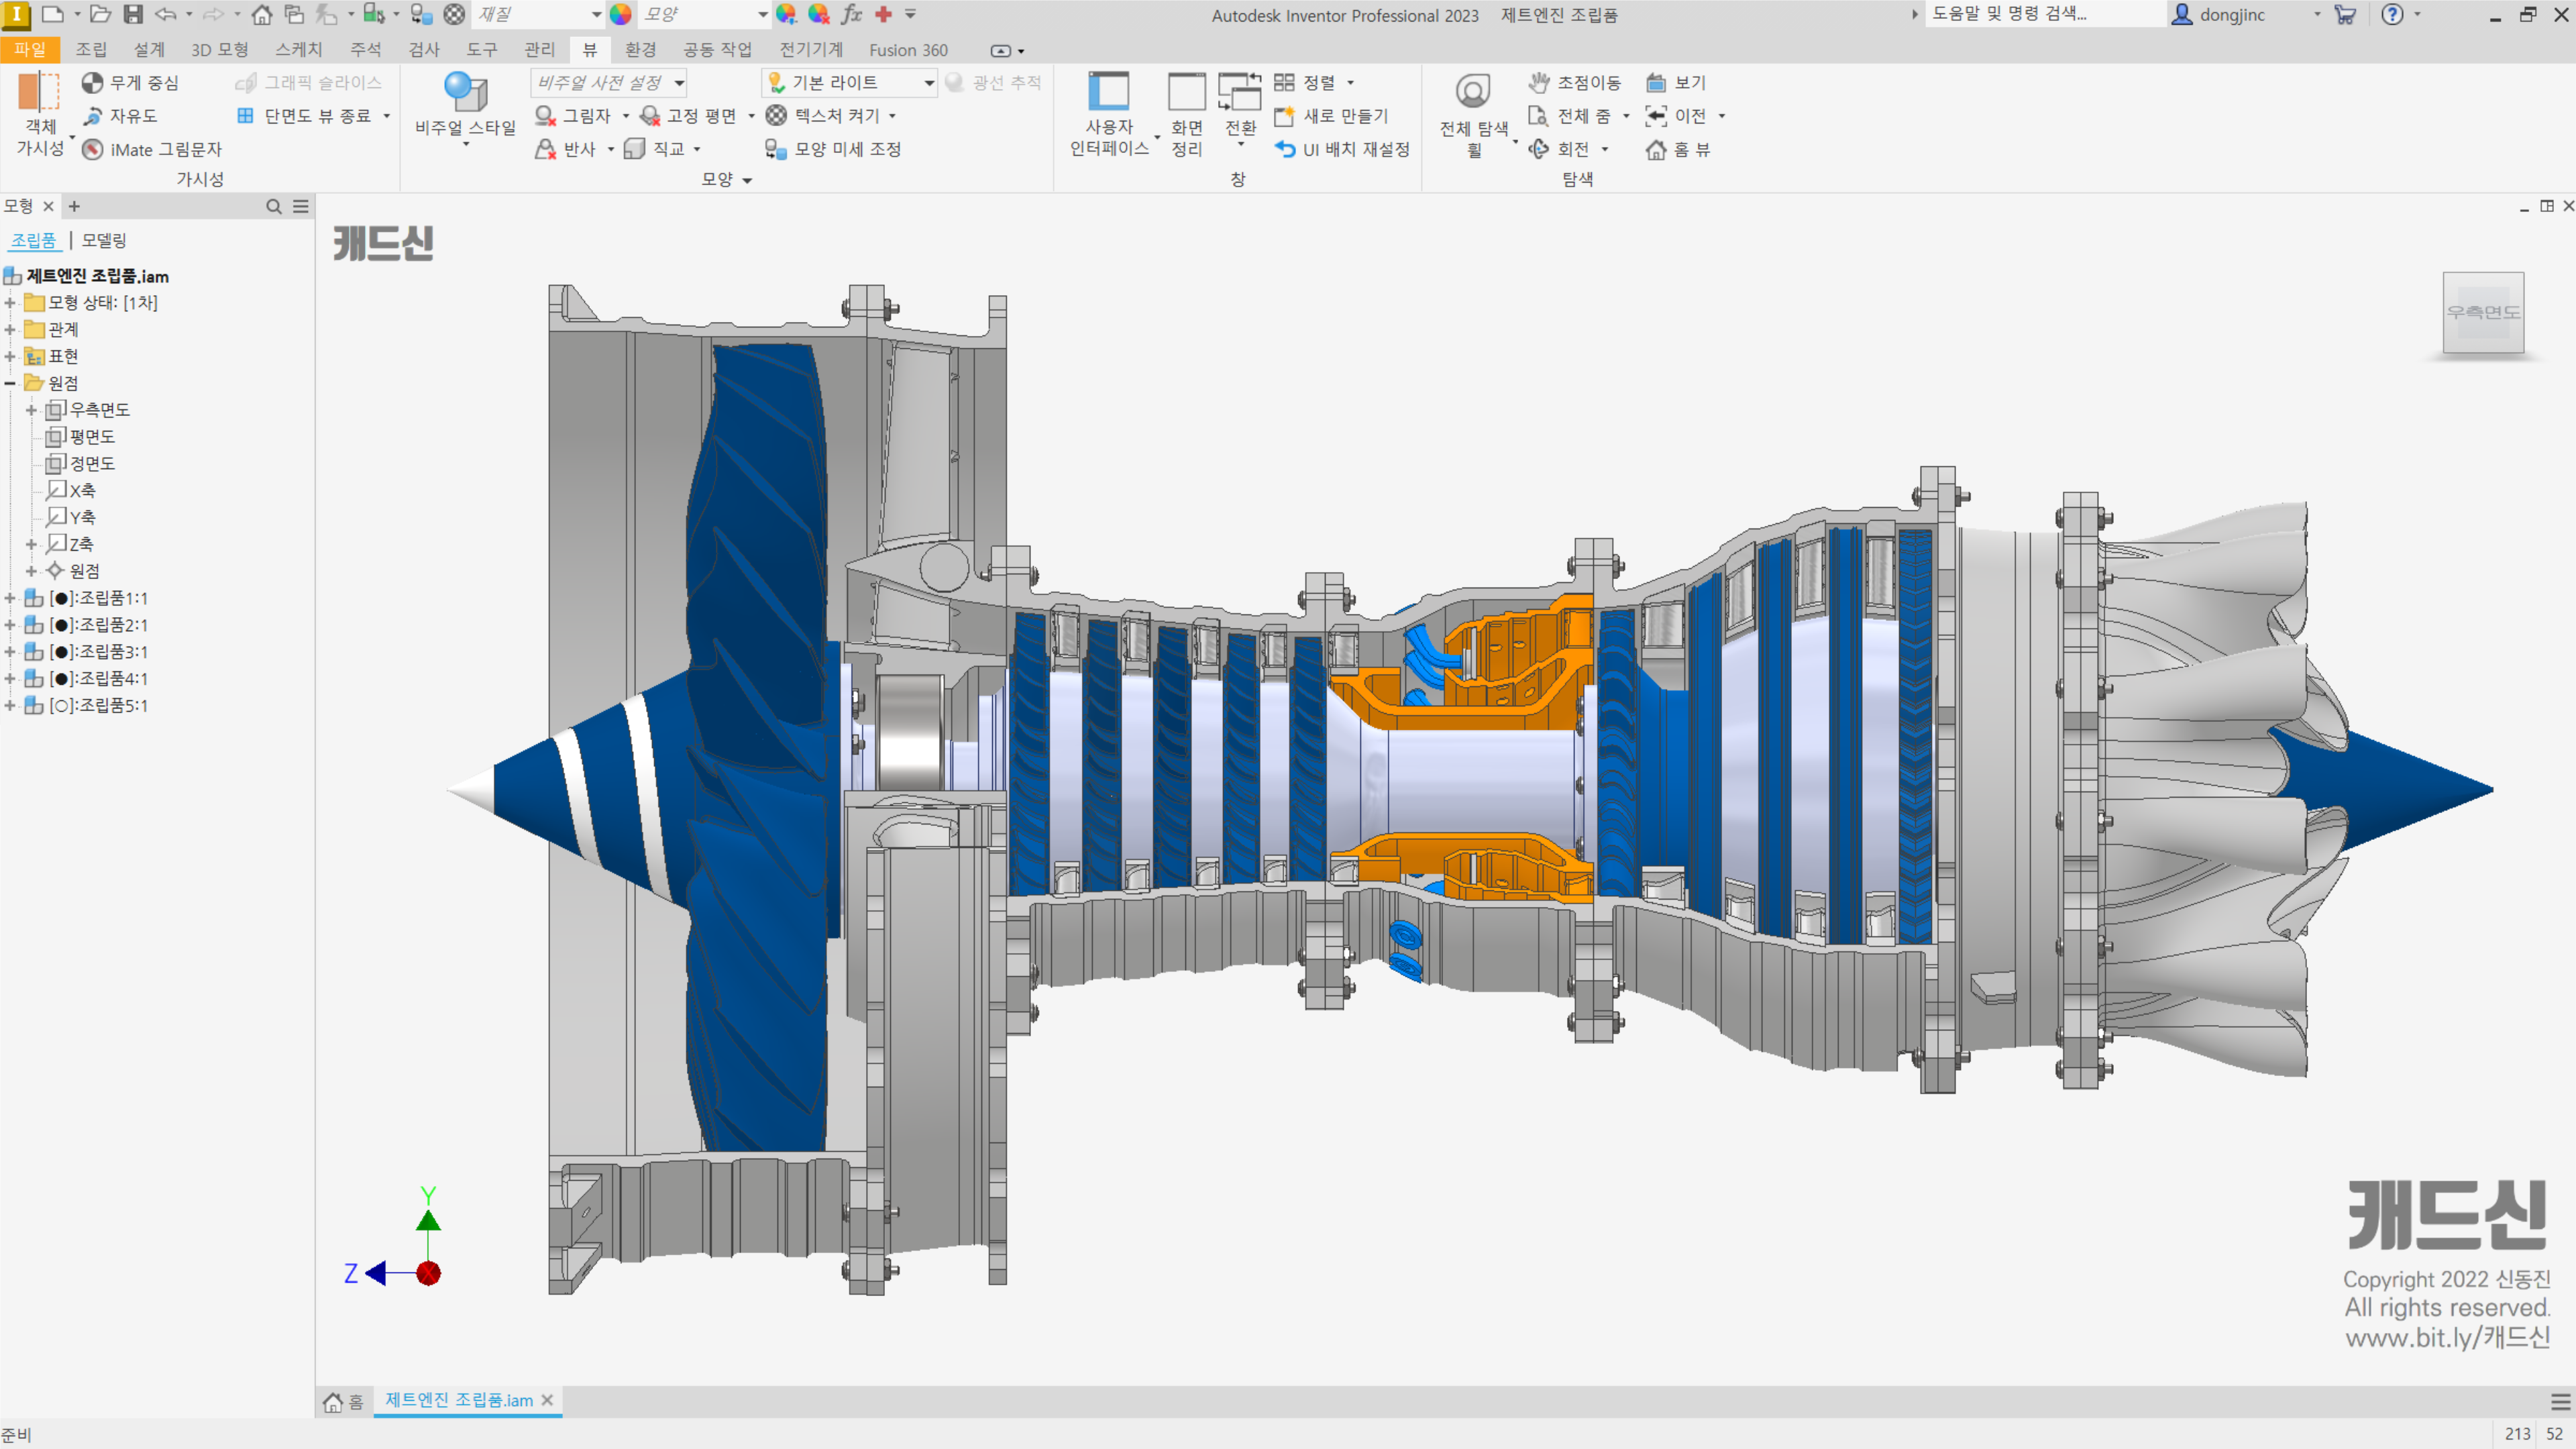Click the 직교 orthographic view icon
This screenshot has width=2576, height=1449.
(634, 149)
